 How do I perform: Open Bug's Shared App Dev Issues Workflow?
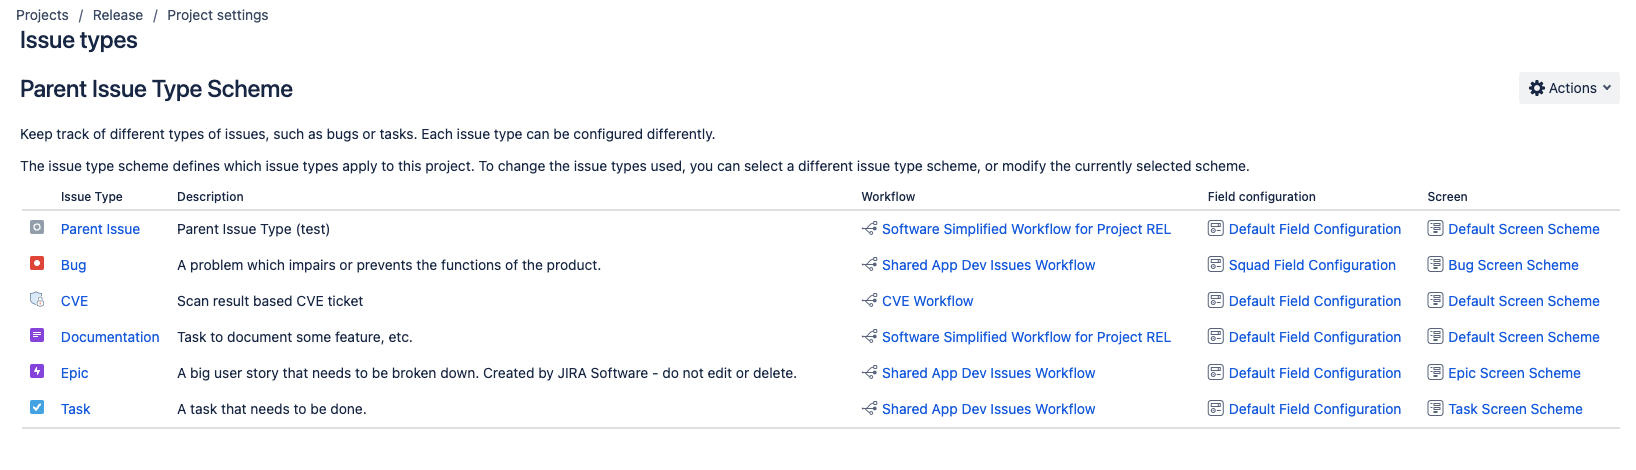tap(988, 265)
